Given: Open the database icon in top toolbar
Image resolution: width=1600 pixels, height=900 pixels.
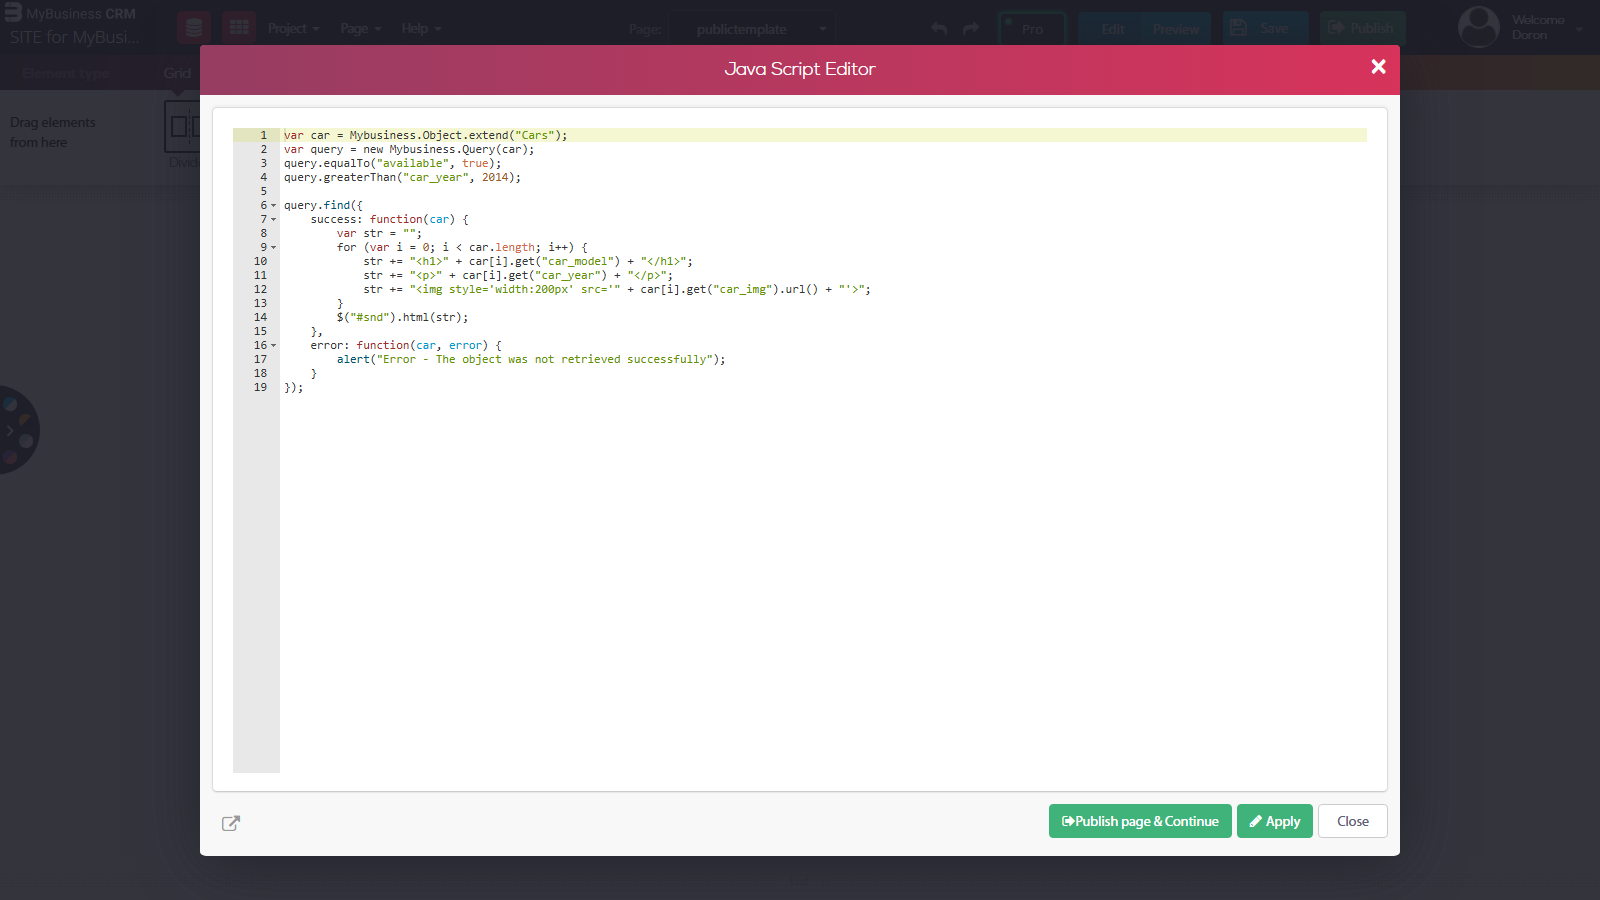Looking at the screenshot, I should [x=194, y=28].
